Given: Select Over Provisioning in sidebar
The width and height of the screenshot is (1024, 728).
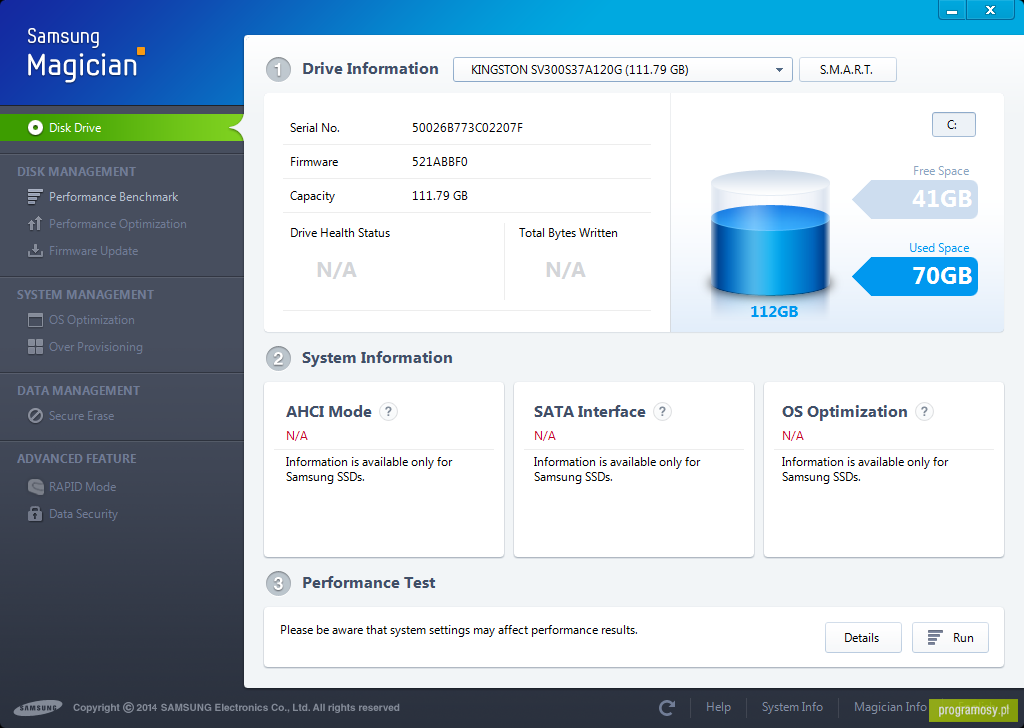Looking at the screenshot, I should coord(95,347).
